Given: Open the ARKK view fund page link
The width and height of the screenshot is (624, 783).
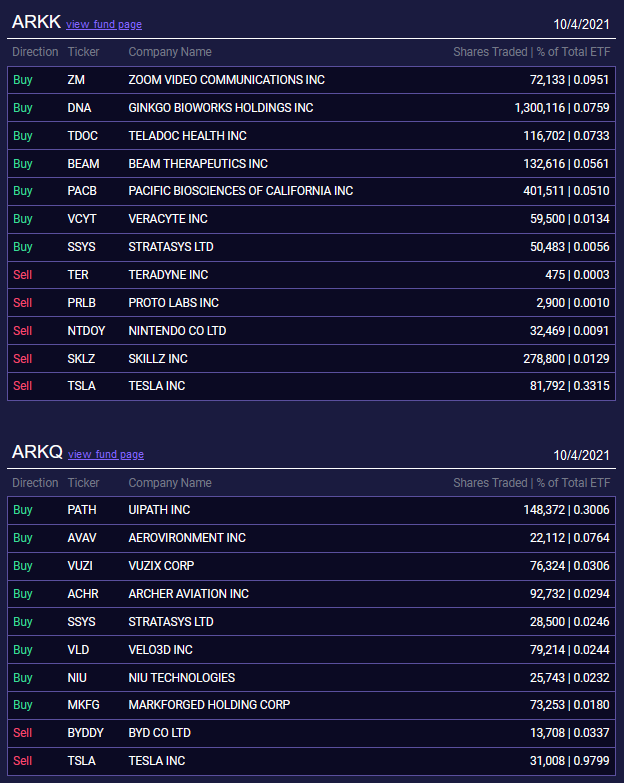Looking at the screenshot, I should coord(104,24).
